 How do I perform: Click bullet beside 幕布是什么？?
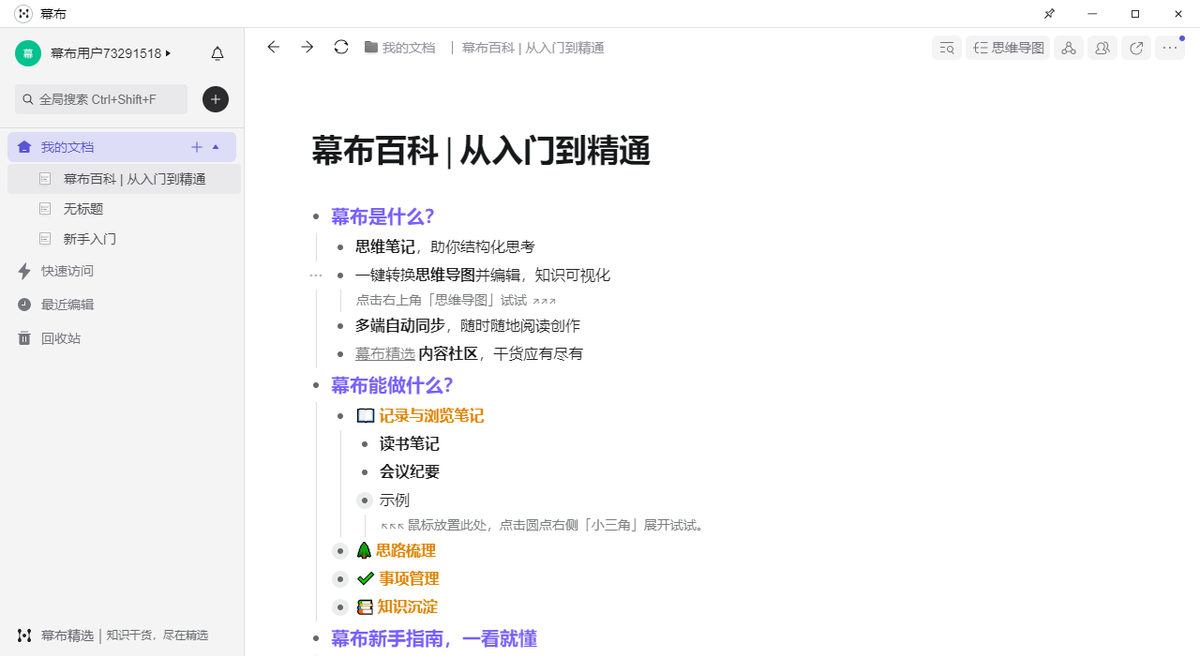[x=316, y=217]
